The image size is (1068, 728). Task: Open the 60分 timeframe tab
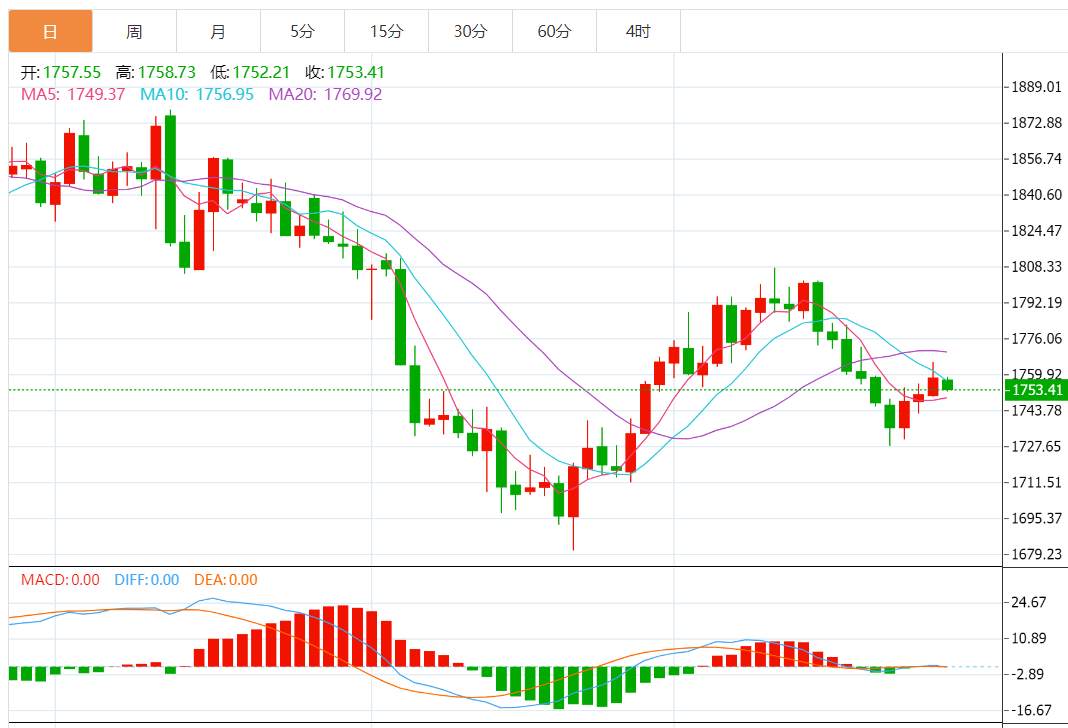[554, 31]
